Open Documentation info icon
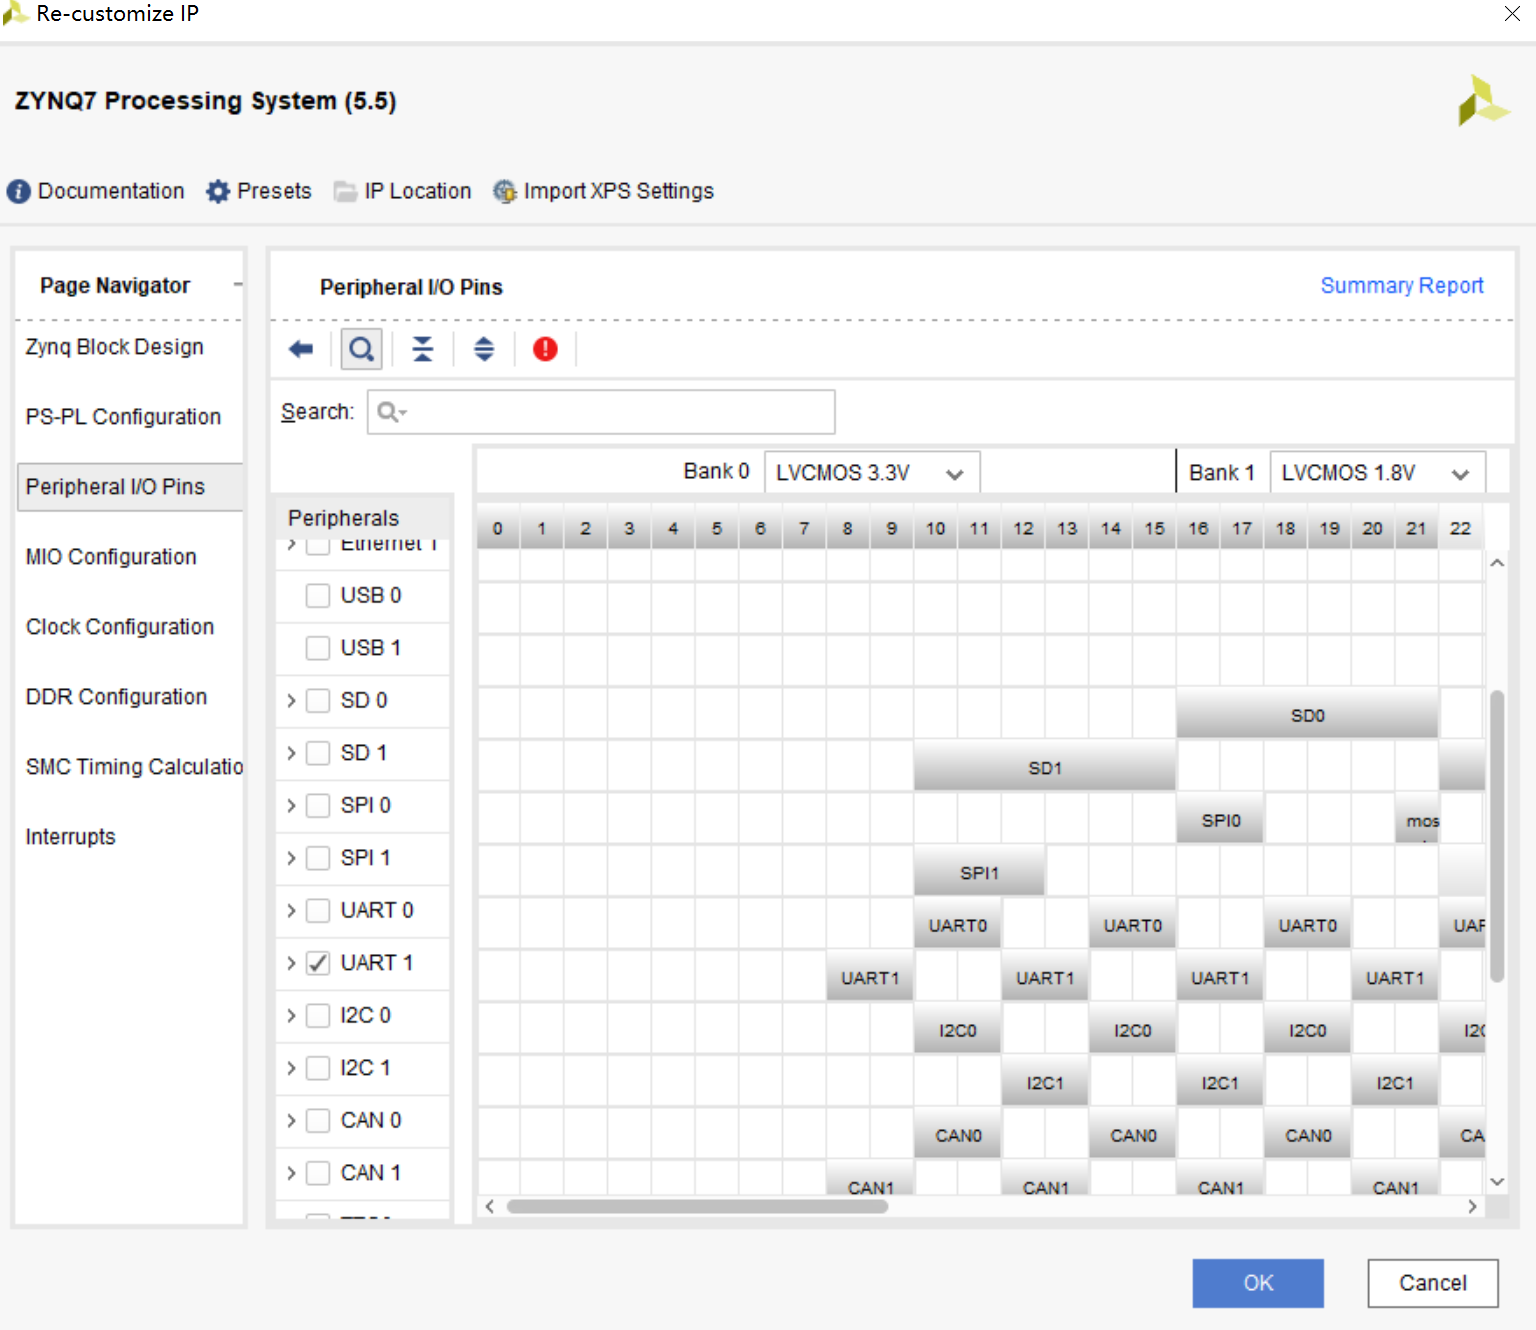 coord(18,191)
